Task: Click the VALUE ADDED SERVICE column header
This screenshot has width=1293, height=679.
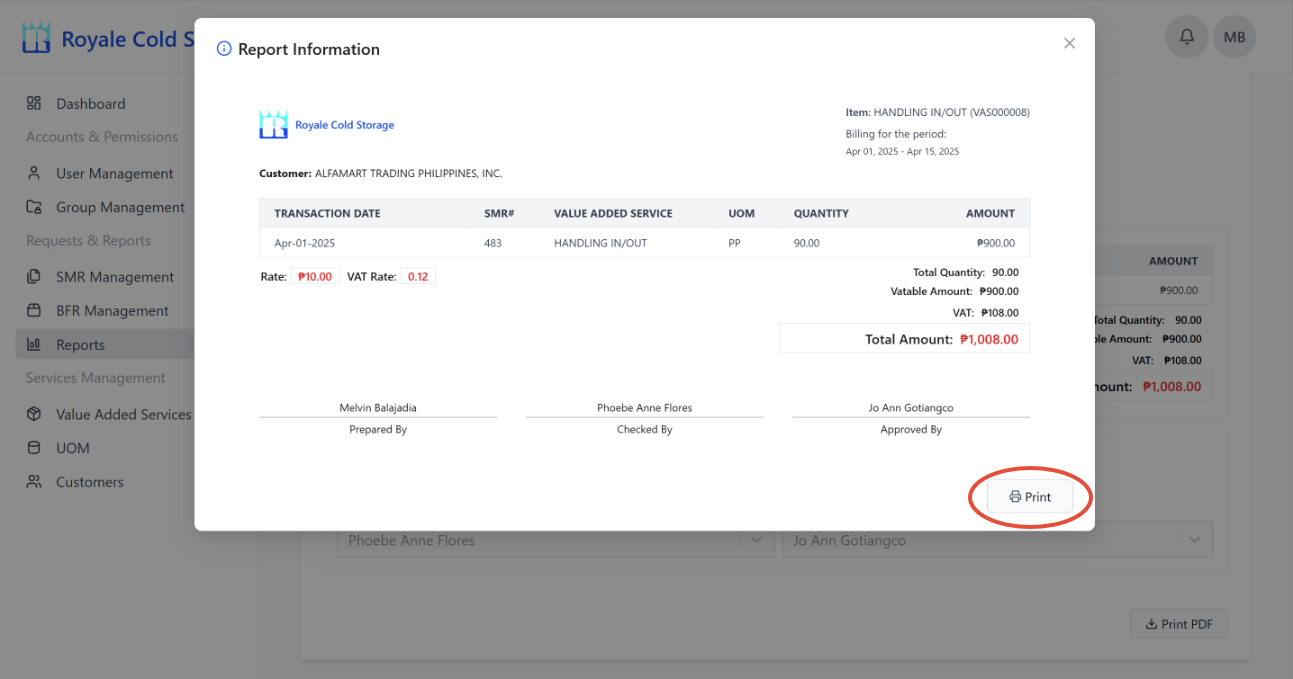Action: (613, 213)
